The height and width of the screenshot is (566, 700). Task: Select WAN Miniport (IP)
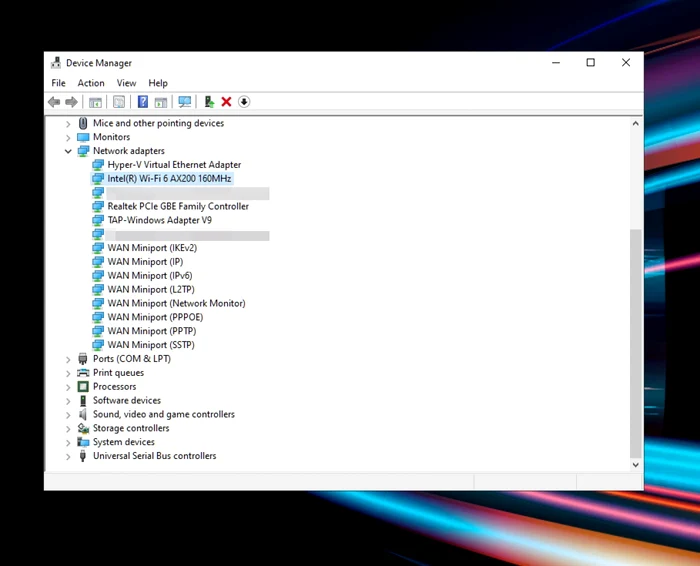(145, 262)
